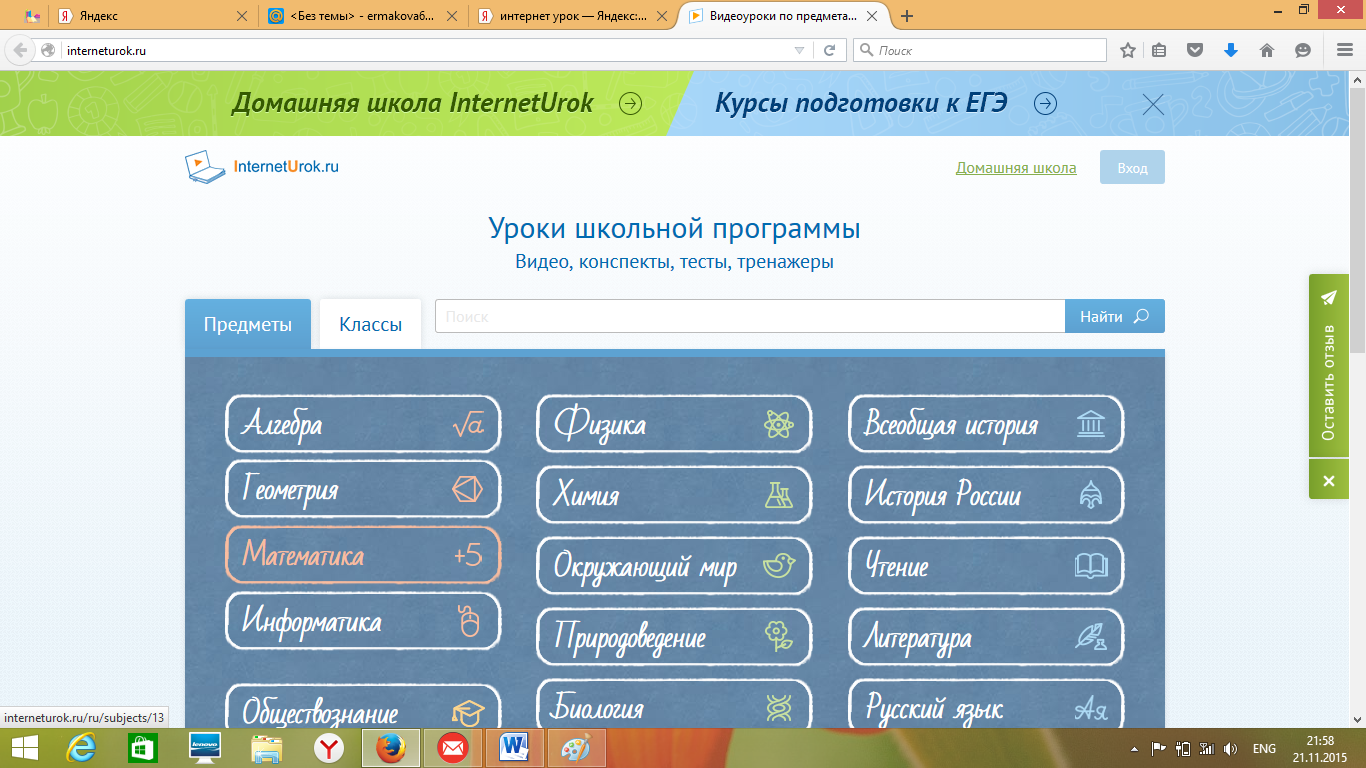This screenshot has height=768, width=1366.
Task: Switch to the интернет урок Яндекс tab
Action: click(574, 16)
